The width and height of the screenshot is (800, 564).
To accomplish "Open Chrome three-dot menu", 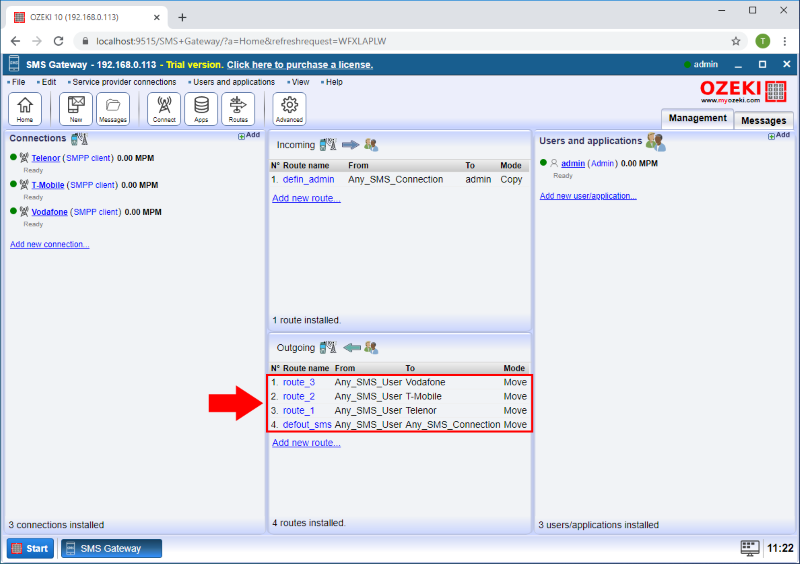I will point(785,41).
